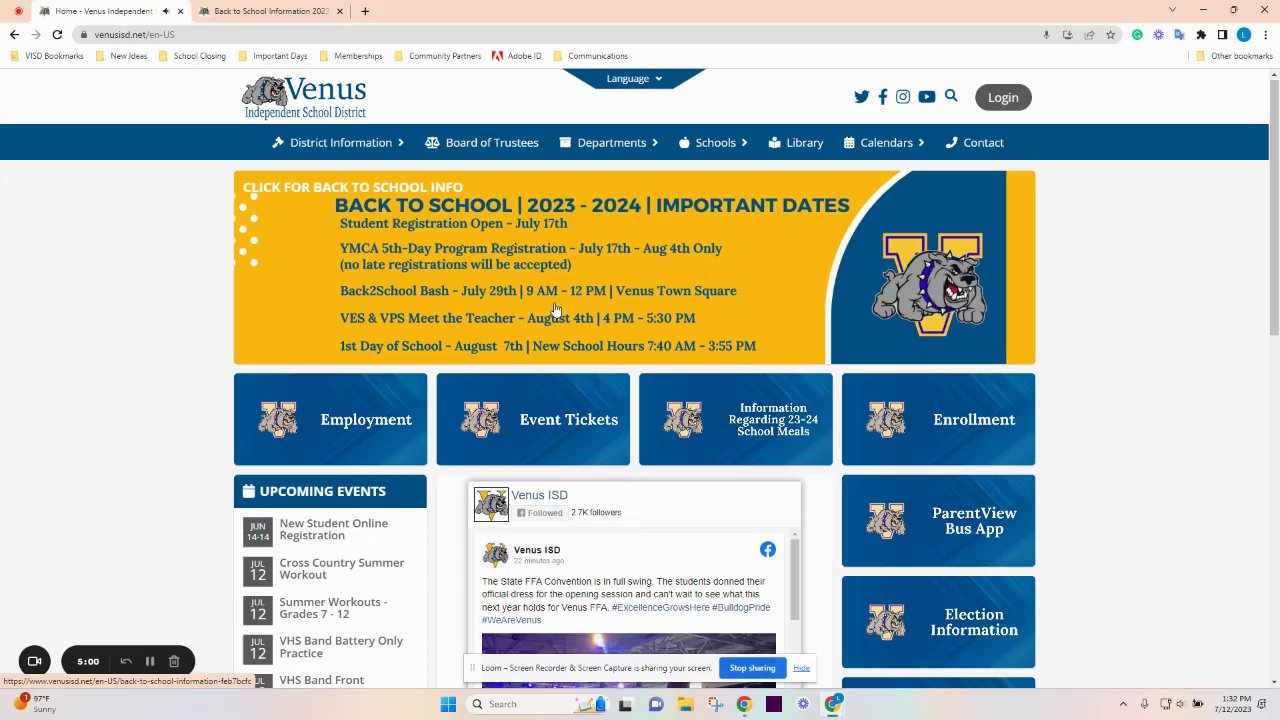
Task: Open Cross Country Summer Workout event
Action: point(341,568)
